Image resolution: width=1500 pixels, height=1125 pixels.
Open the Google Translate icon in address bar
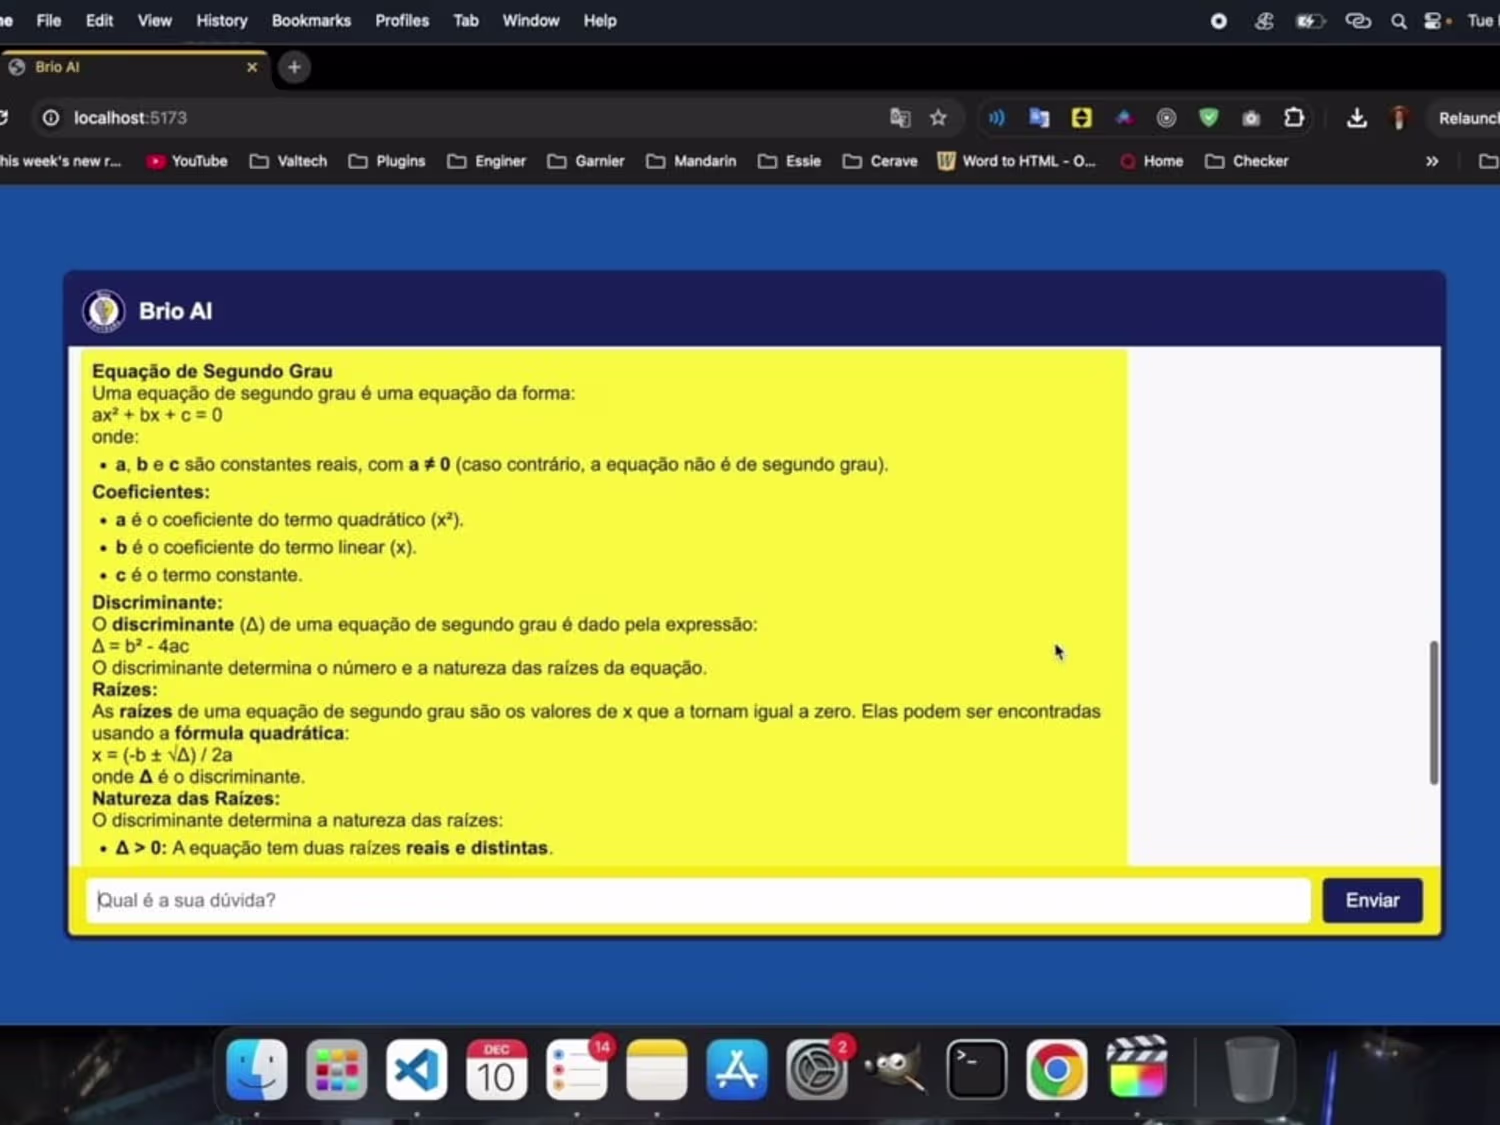pos(900,118)
